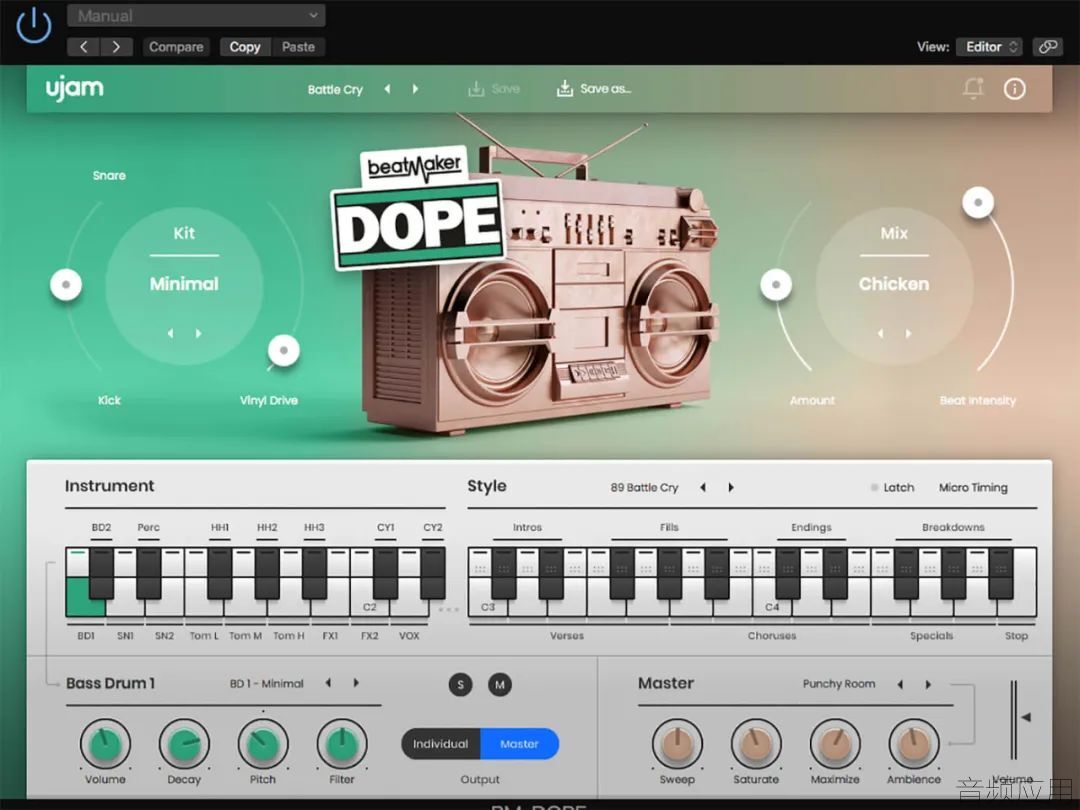Click the C4 key on Style keyboard
The width and height of the screenshot is (1080, 810).
[771, 599]
